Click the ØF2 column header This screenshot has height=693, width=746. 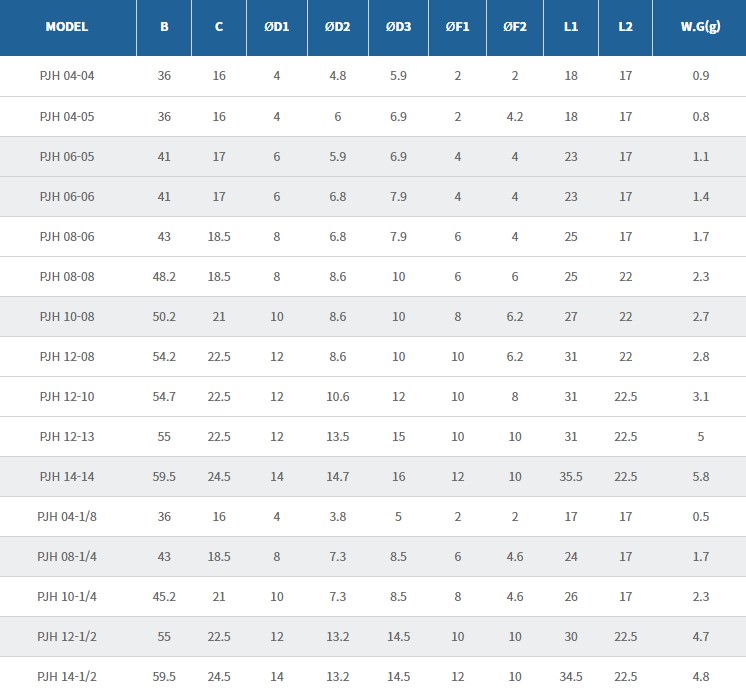[514, 27]
